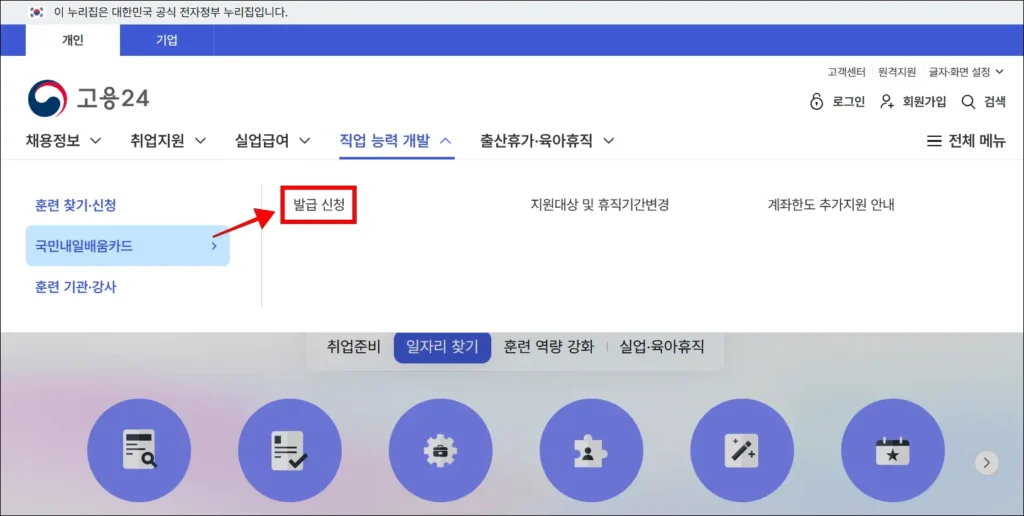This screenshot has width=1024, height=516.
Task: Switch to the 개인 tab
Action: click(x=72, y=40)
